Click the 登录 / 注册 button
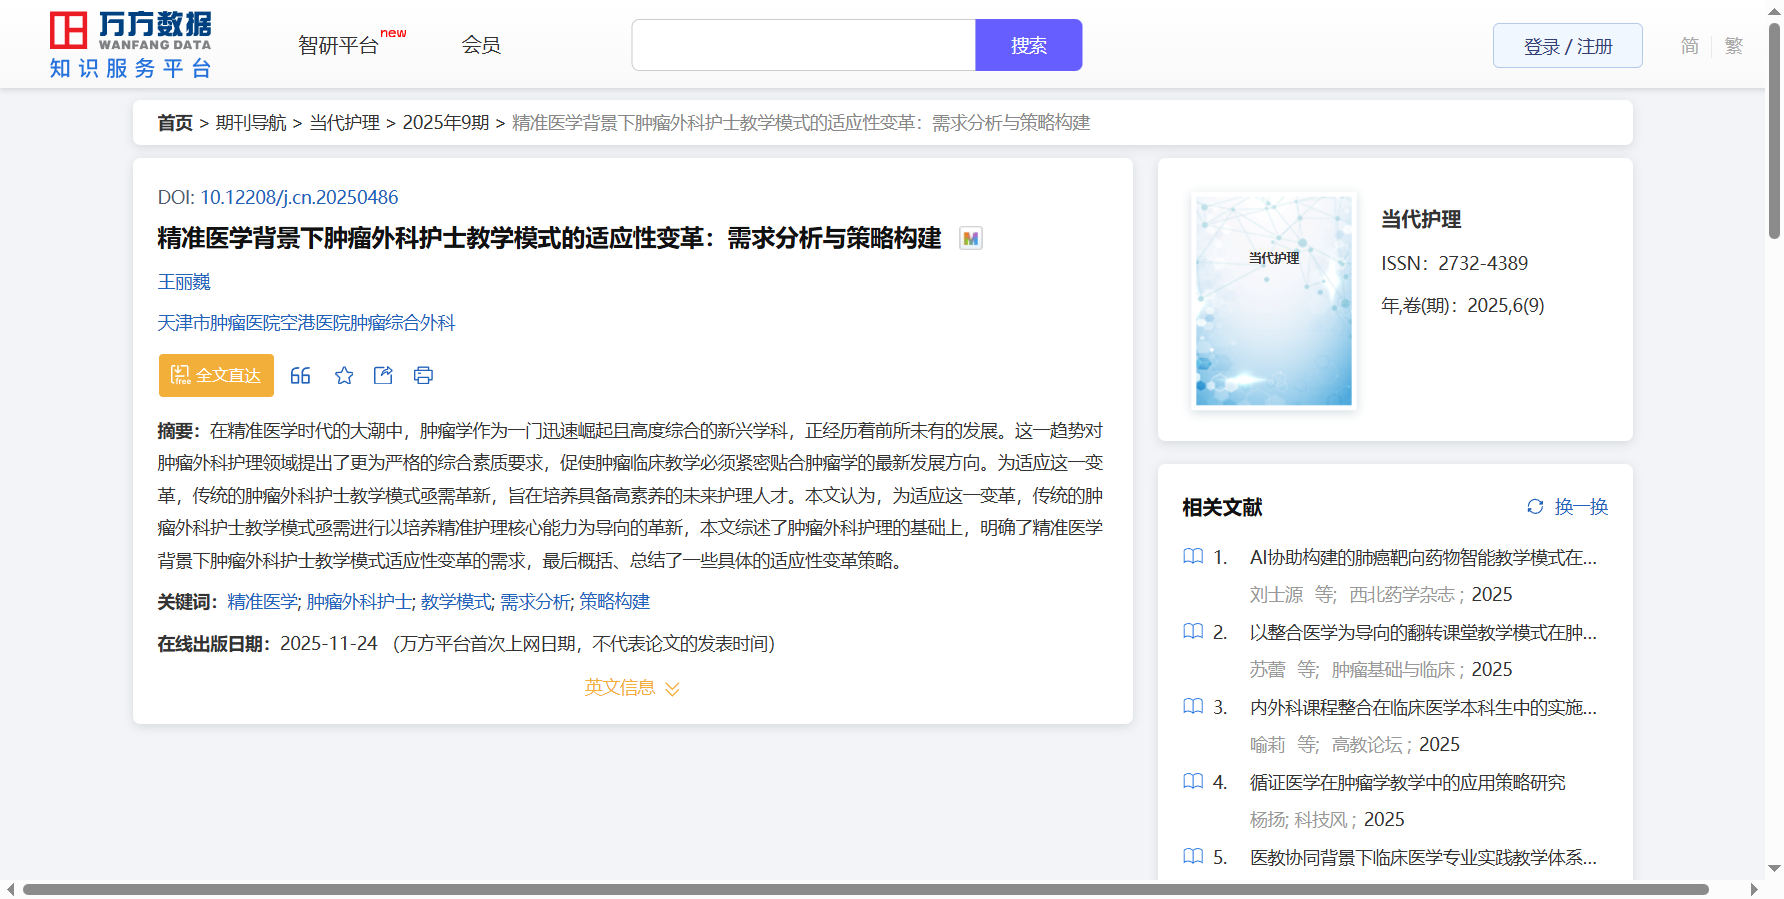The image size is (1784, 899). point(1567,46)
